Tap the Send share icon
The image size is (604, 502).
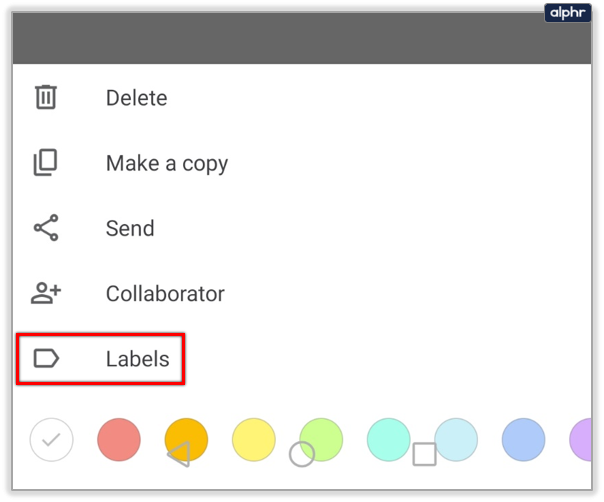pyautogui.click(x=46, y=228)
